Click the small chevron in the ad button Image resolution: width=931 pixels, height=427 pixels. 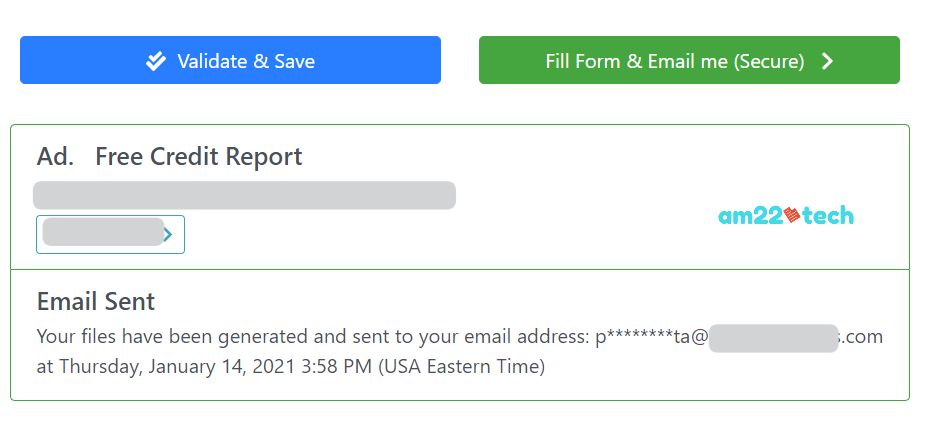click(x=168, y=235)
